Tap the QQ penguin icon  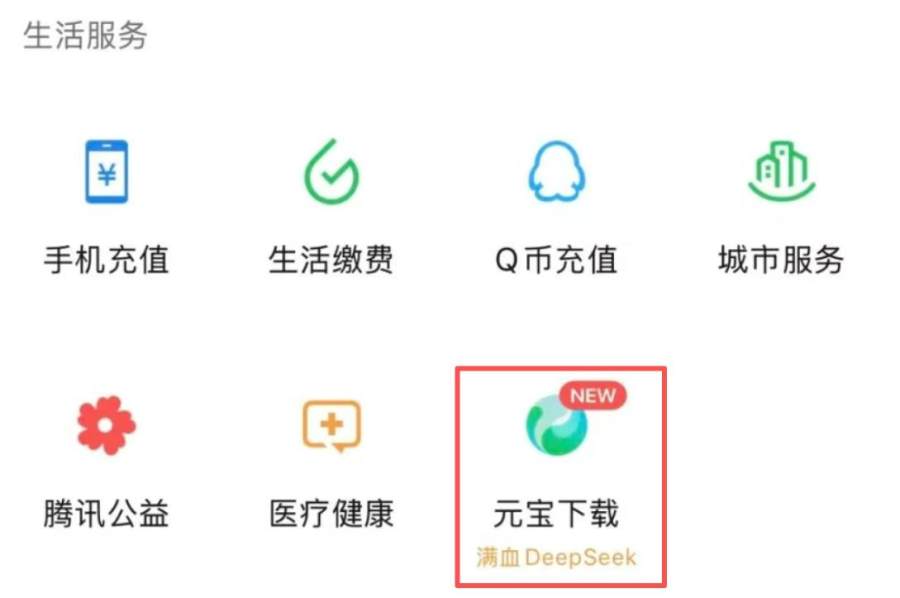pyautogui.click(x=556, y=171)
